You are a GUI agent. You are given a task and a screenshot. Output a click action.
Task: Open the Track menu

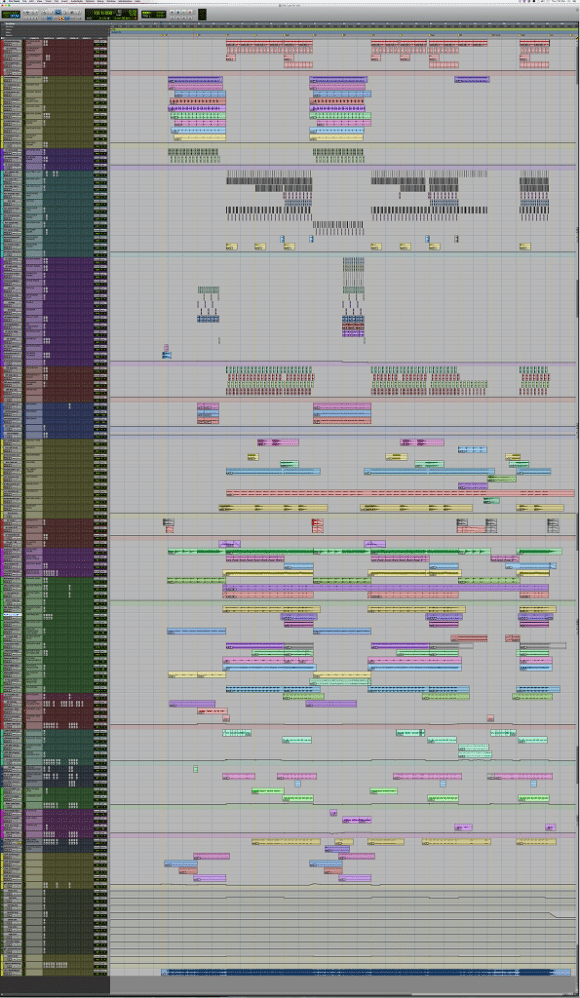click(48, 2)
